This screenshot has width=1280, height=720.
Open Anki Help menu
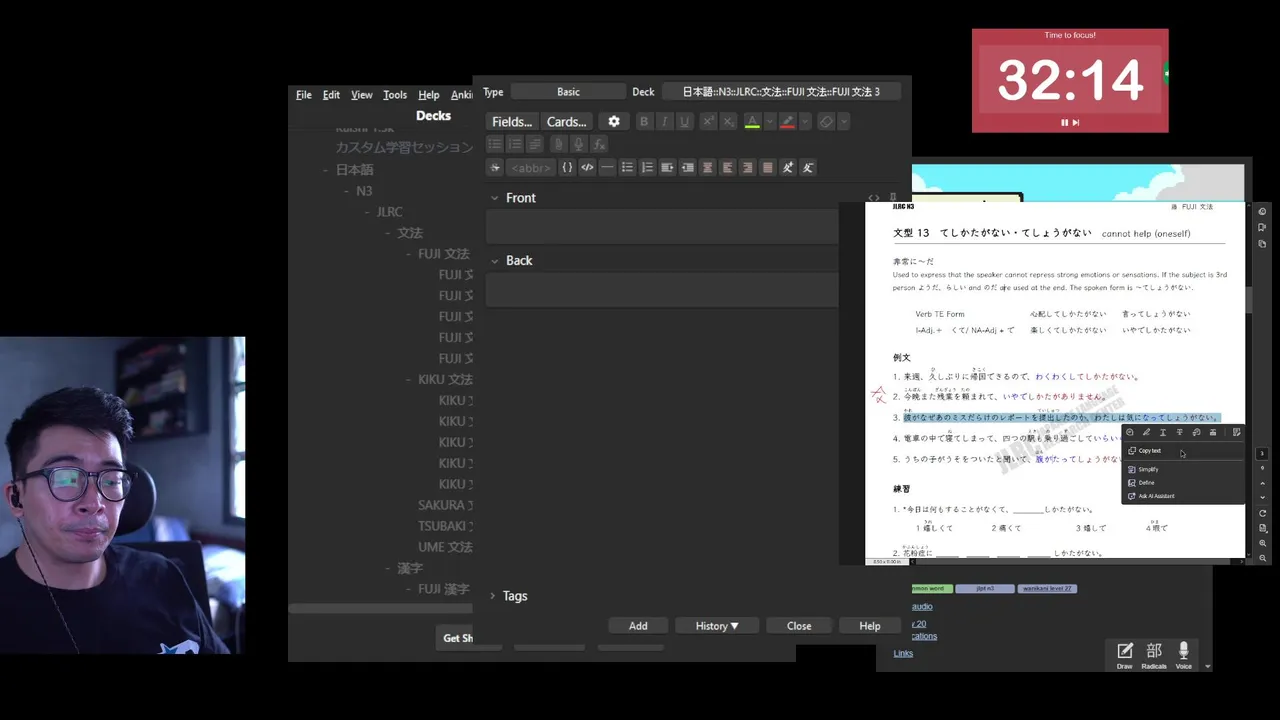tap(429, 95)
